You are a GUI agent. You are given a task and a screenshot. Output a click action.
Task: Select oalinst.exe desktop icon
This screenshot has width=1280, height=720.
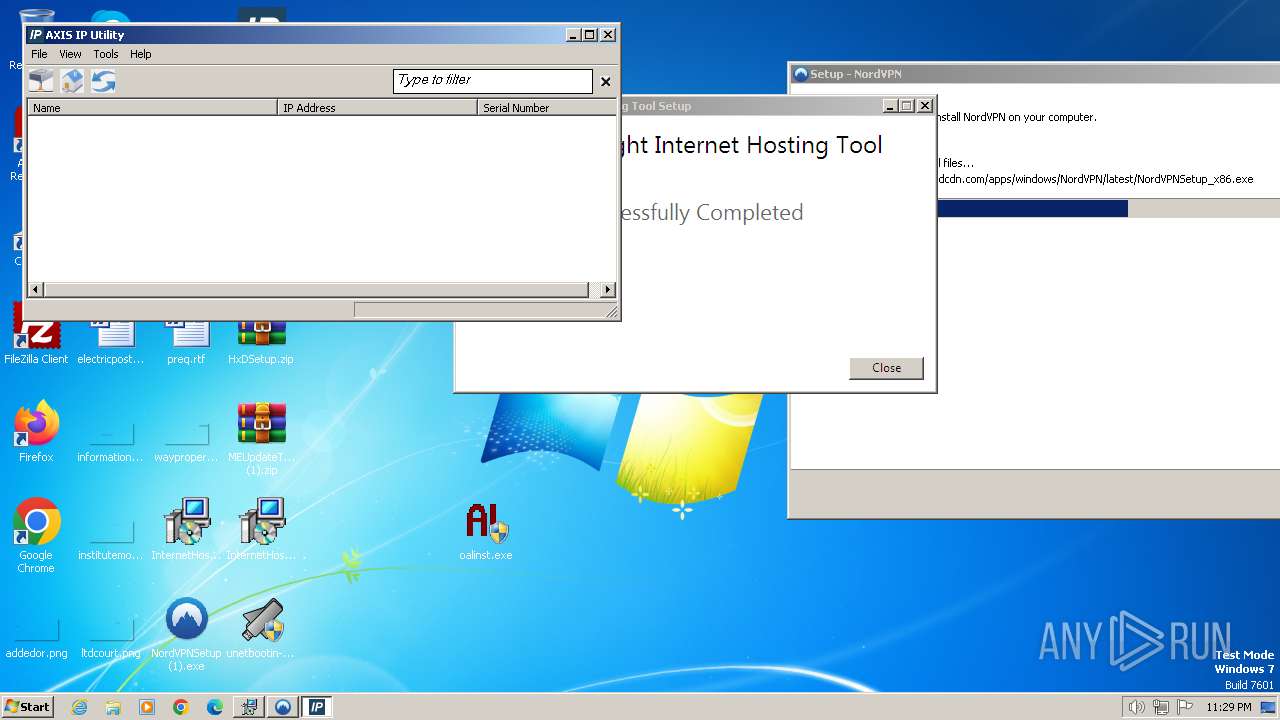pos(486,531)
